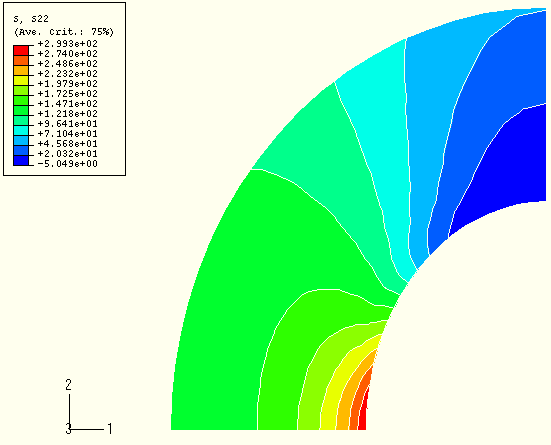
Task: Click the amber legend swatch near +2.232e+02
Action: [21, 70]
